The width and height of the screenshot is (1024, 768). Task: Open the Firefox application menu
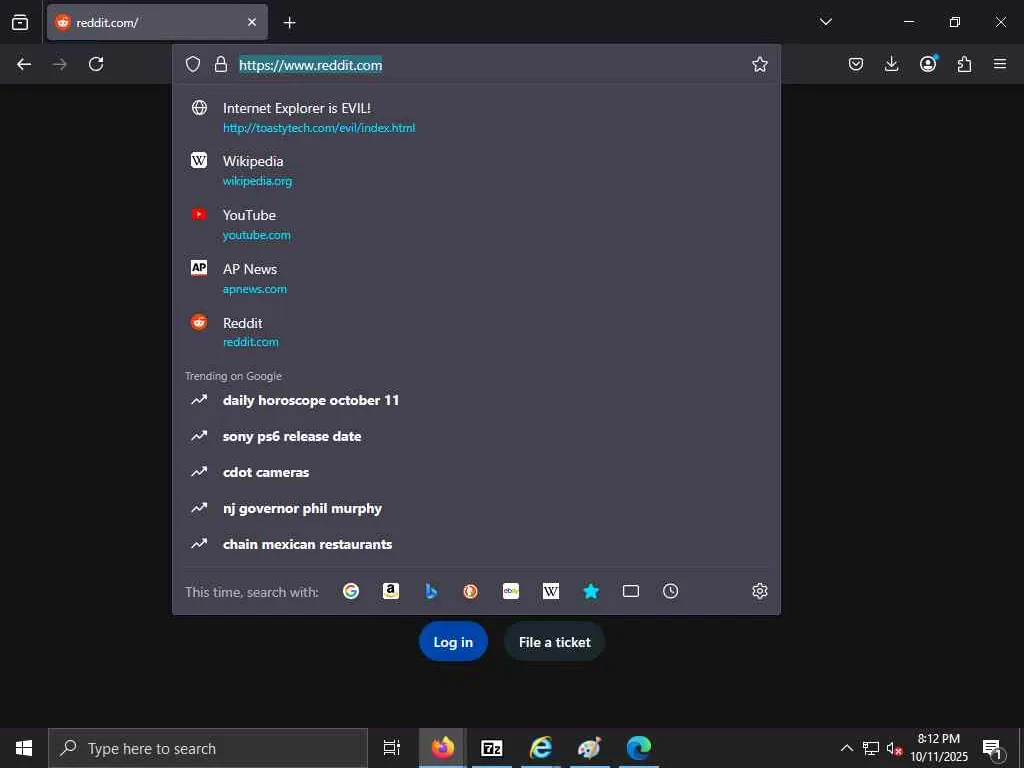point(1000,64)
